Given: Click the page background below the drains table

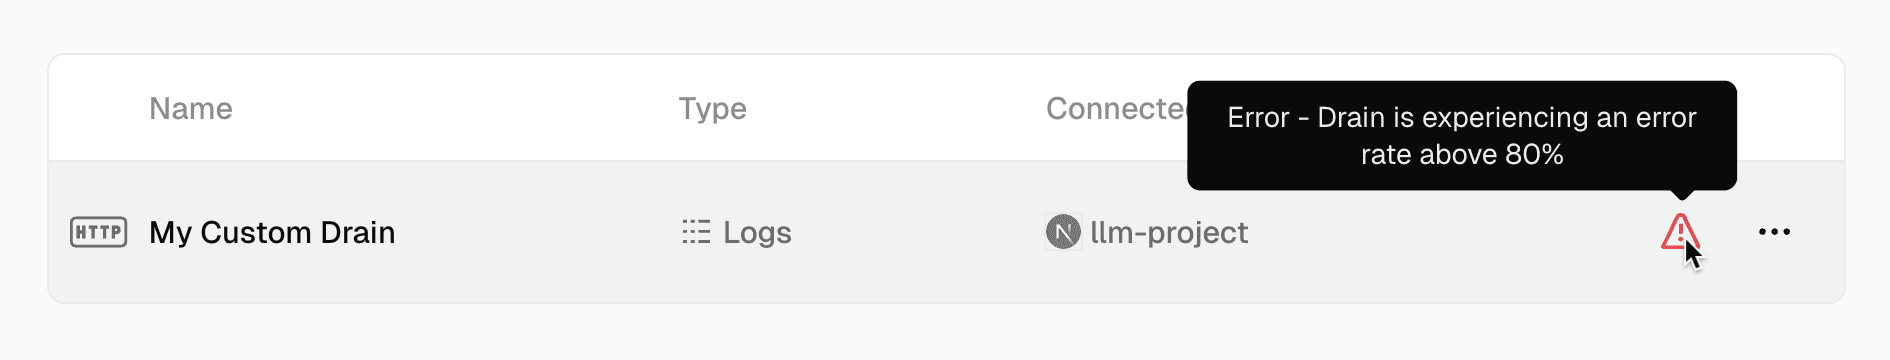Looking at the screenshot, I should click(x=945, y=333).
